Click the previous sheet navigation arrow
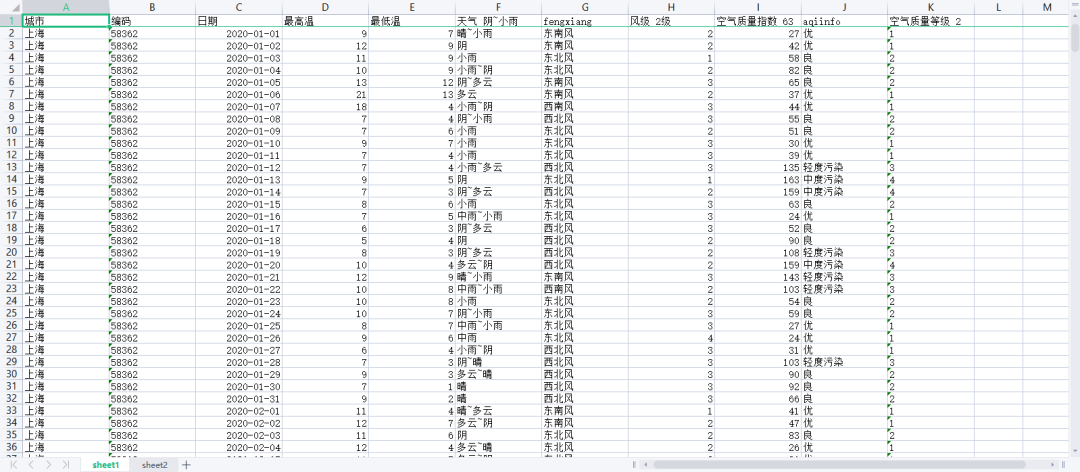The width and height of the screenshot is (1080, 472). point(32,465)
